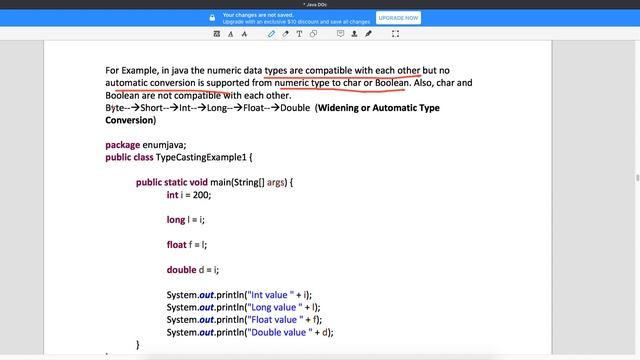The image size is (640, 360).
Task: Click the lock icon in blue banner
Action: (212, 18)
